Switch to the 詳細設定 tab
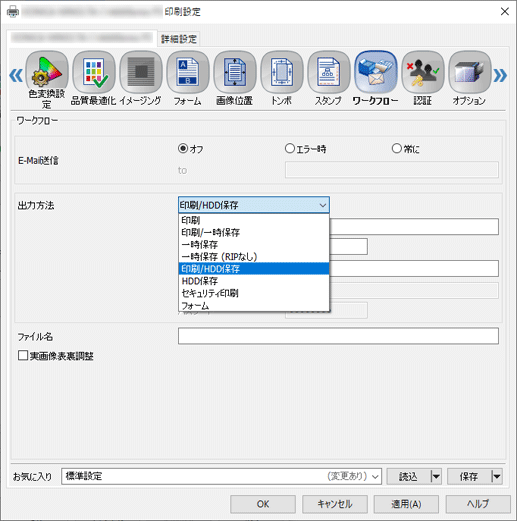 [x=179, y=39]
